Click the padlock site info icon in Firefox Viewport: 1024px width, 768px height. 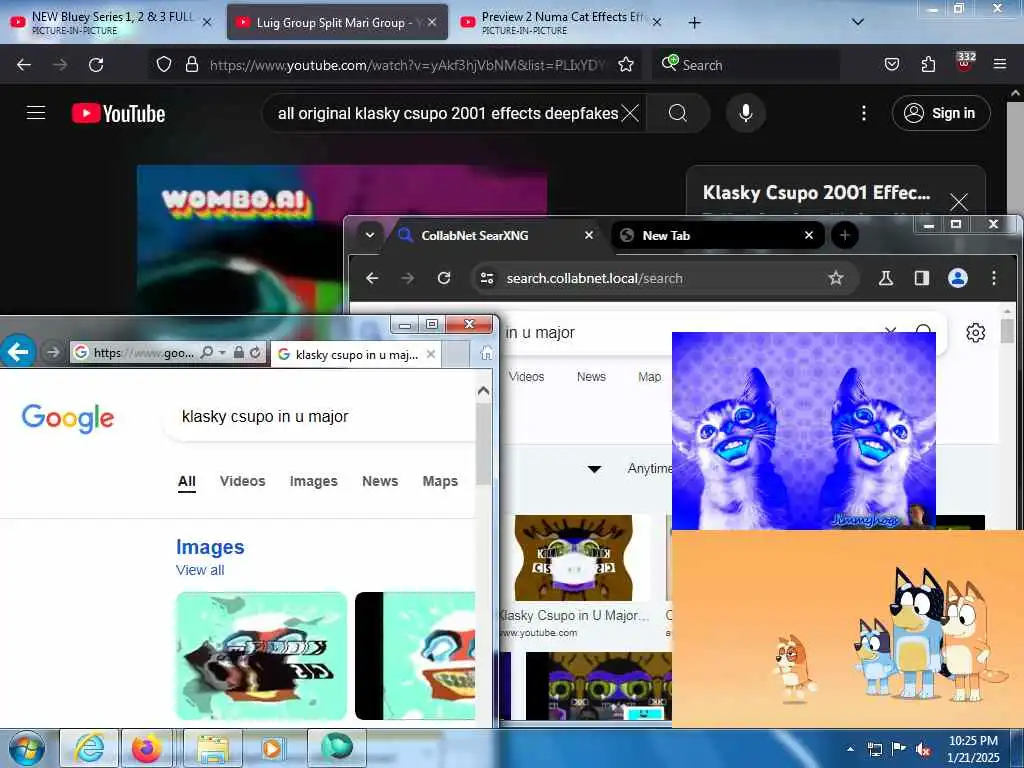click(x=191, y=64)
